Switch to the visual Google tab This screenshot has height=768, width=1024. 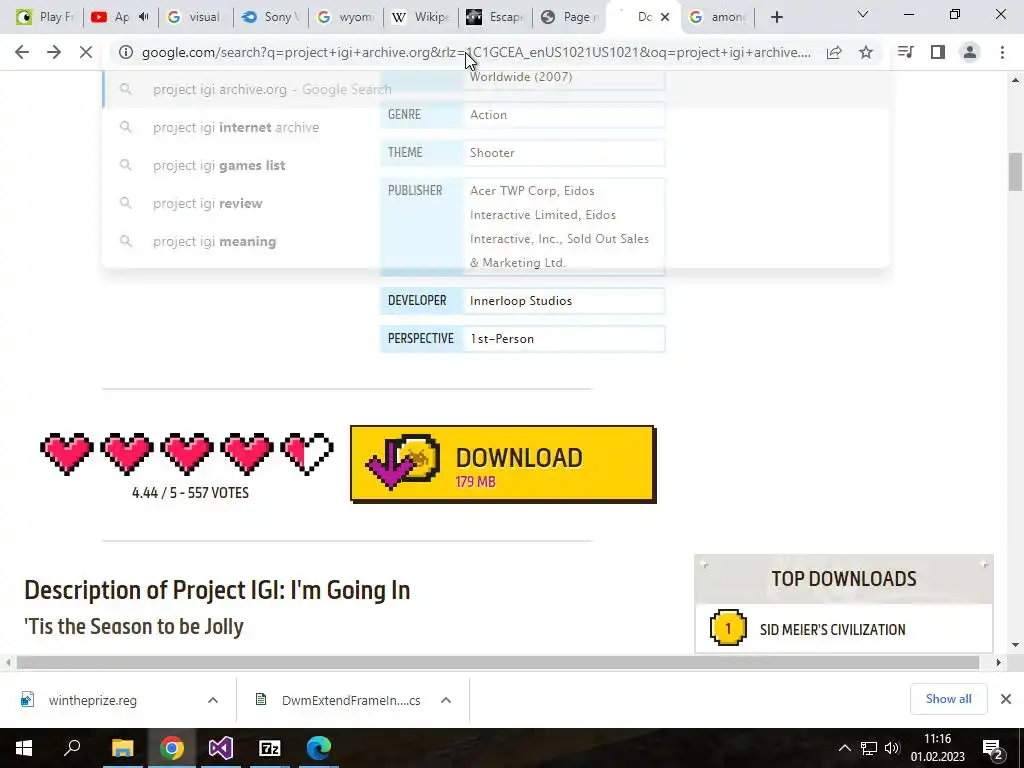coord(194,17)
